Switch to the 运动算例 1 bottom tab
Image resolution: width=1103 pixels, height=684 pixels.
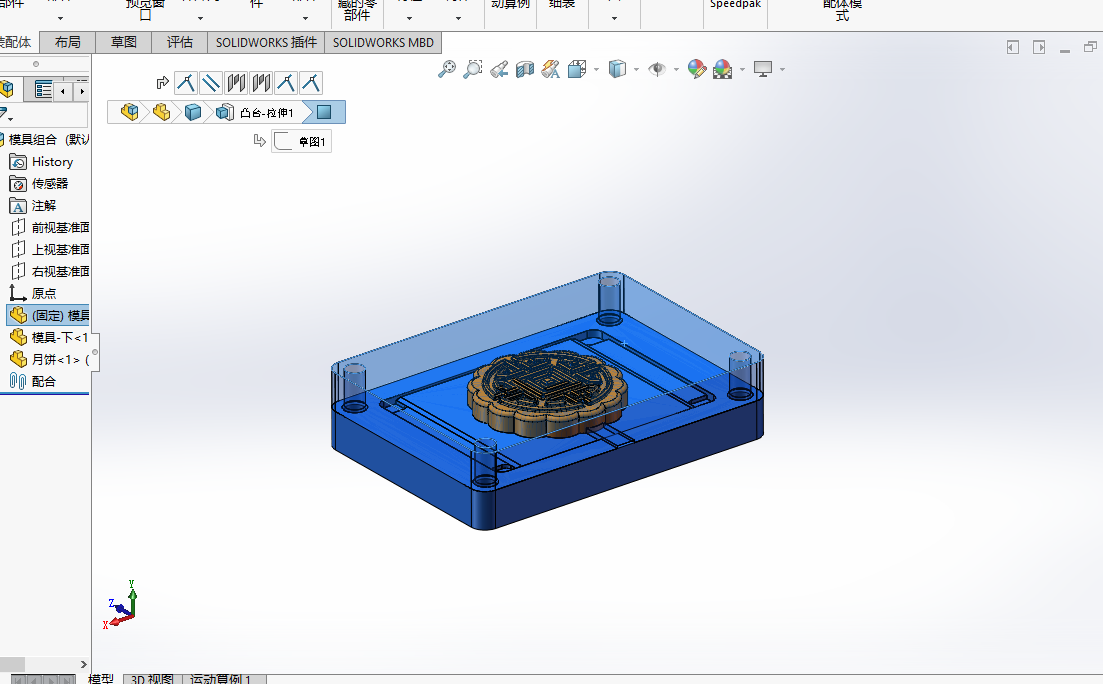(220, 679)
